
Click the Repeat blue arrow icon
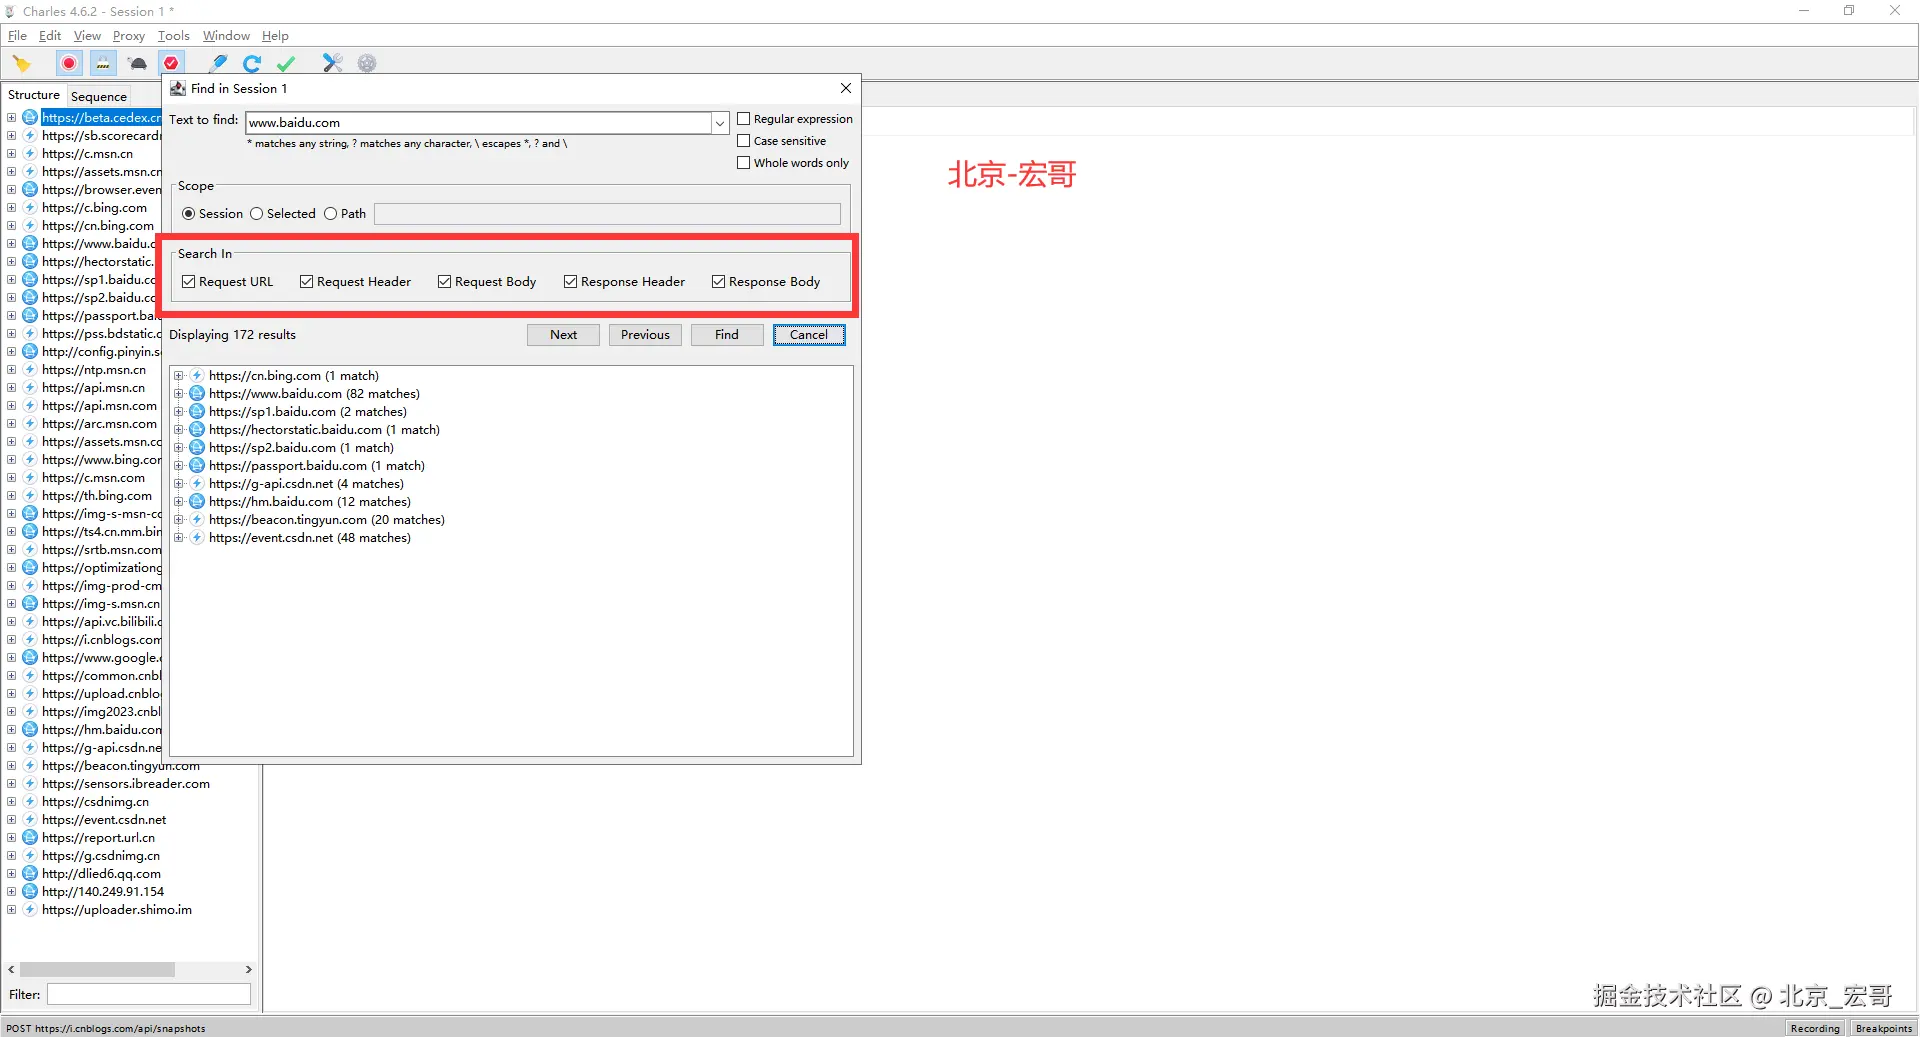(252, 63)
